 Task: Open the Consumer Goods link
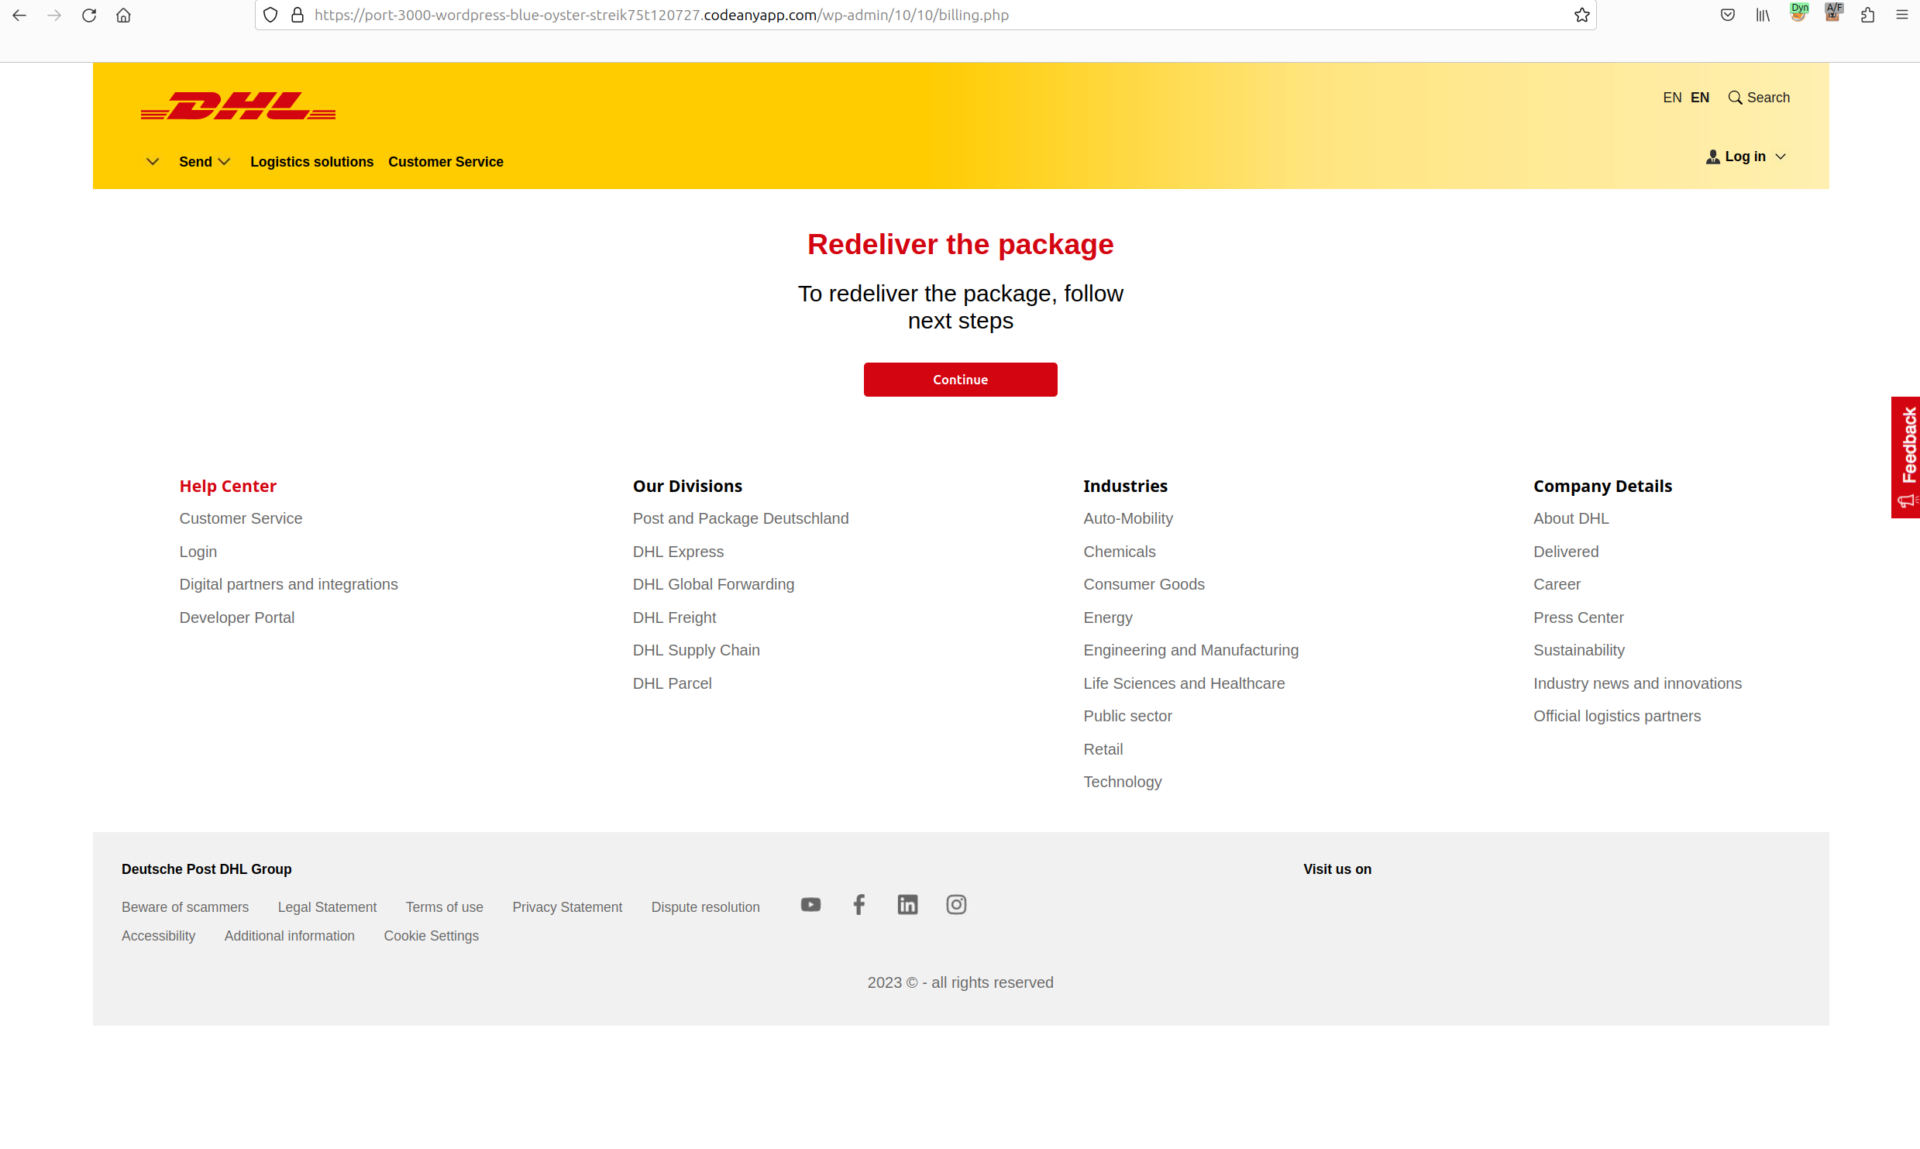1144,585
